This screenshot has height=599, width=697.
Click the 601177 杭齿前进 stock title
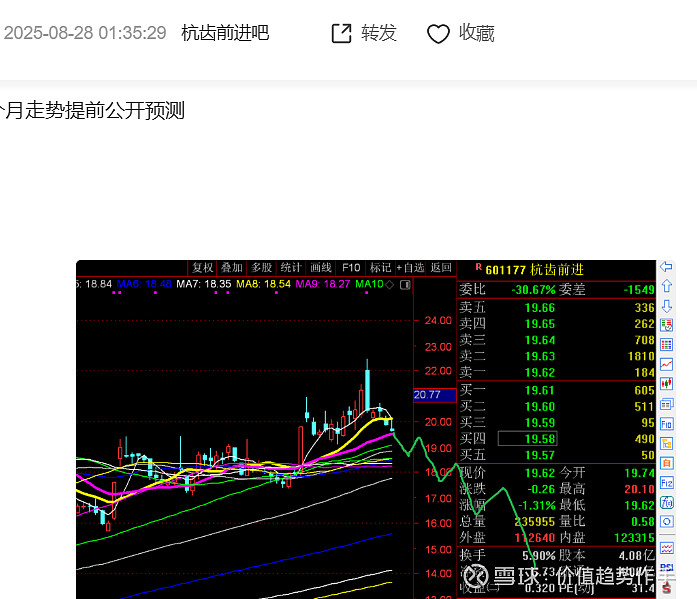(x=534, y=270)
